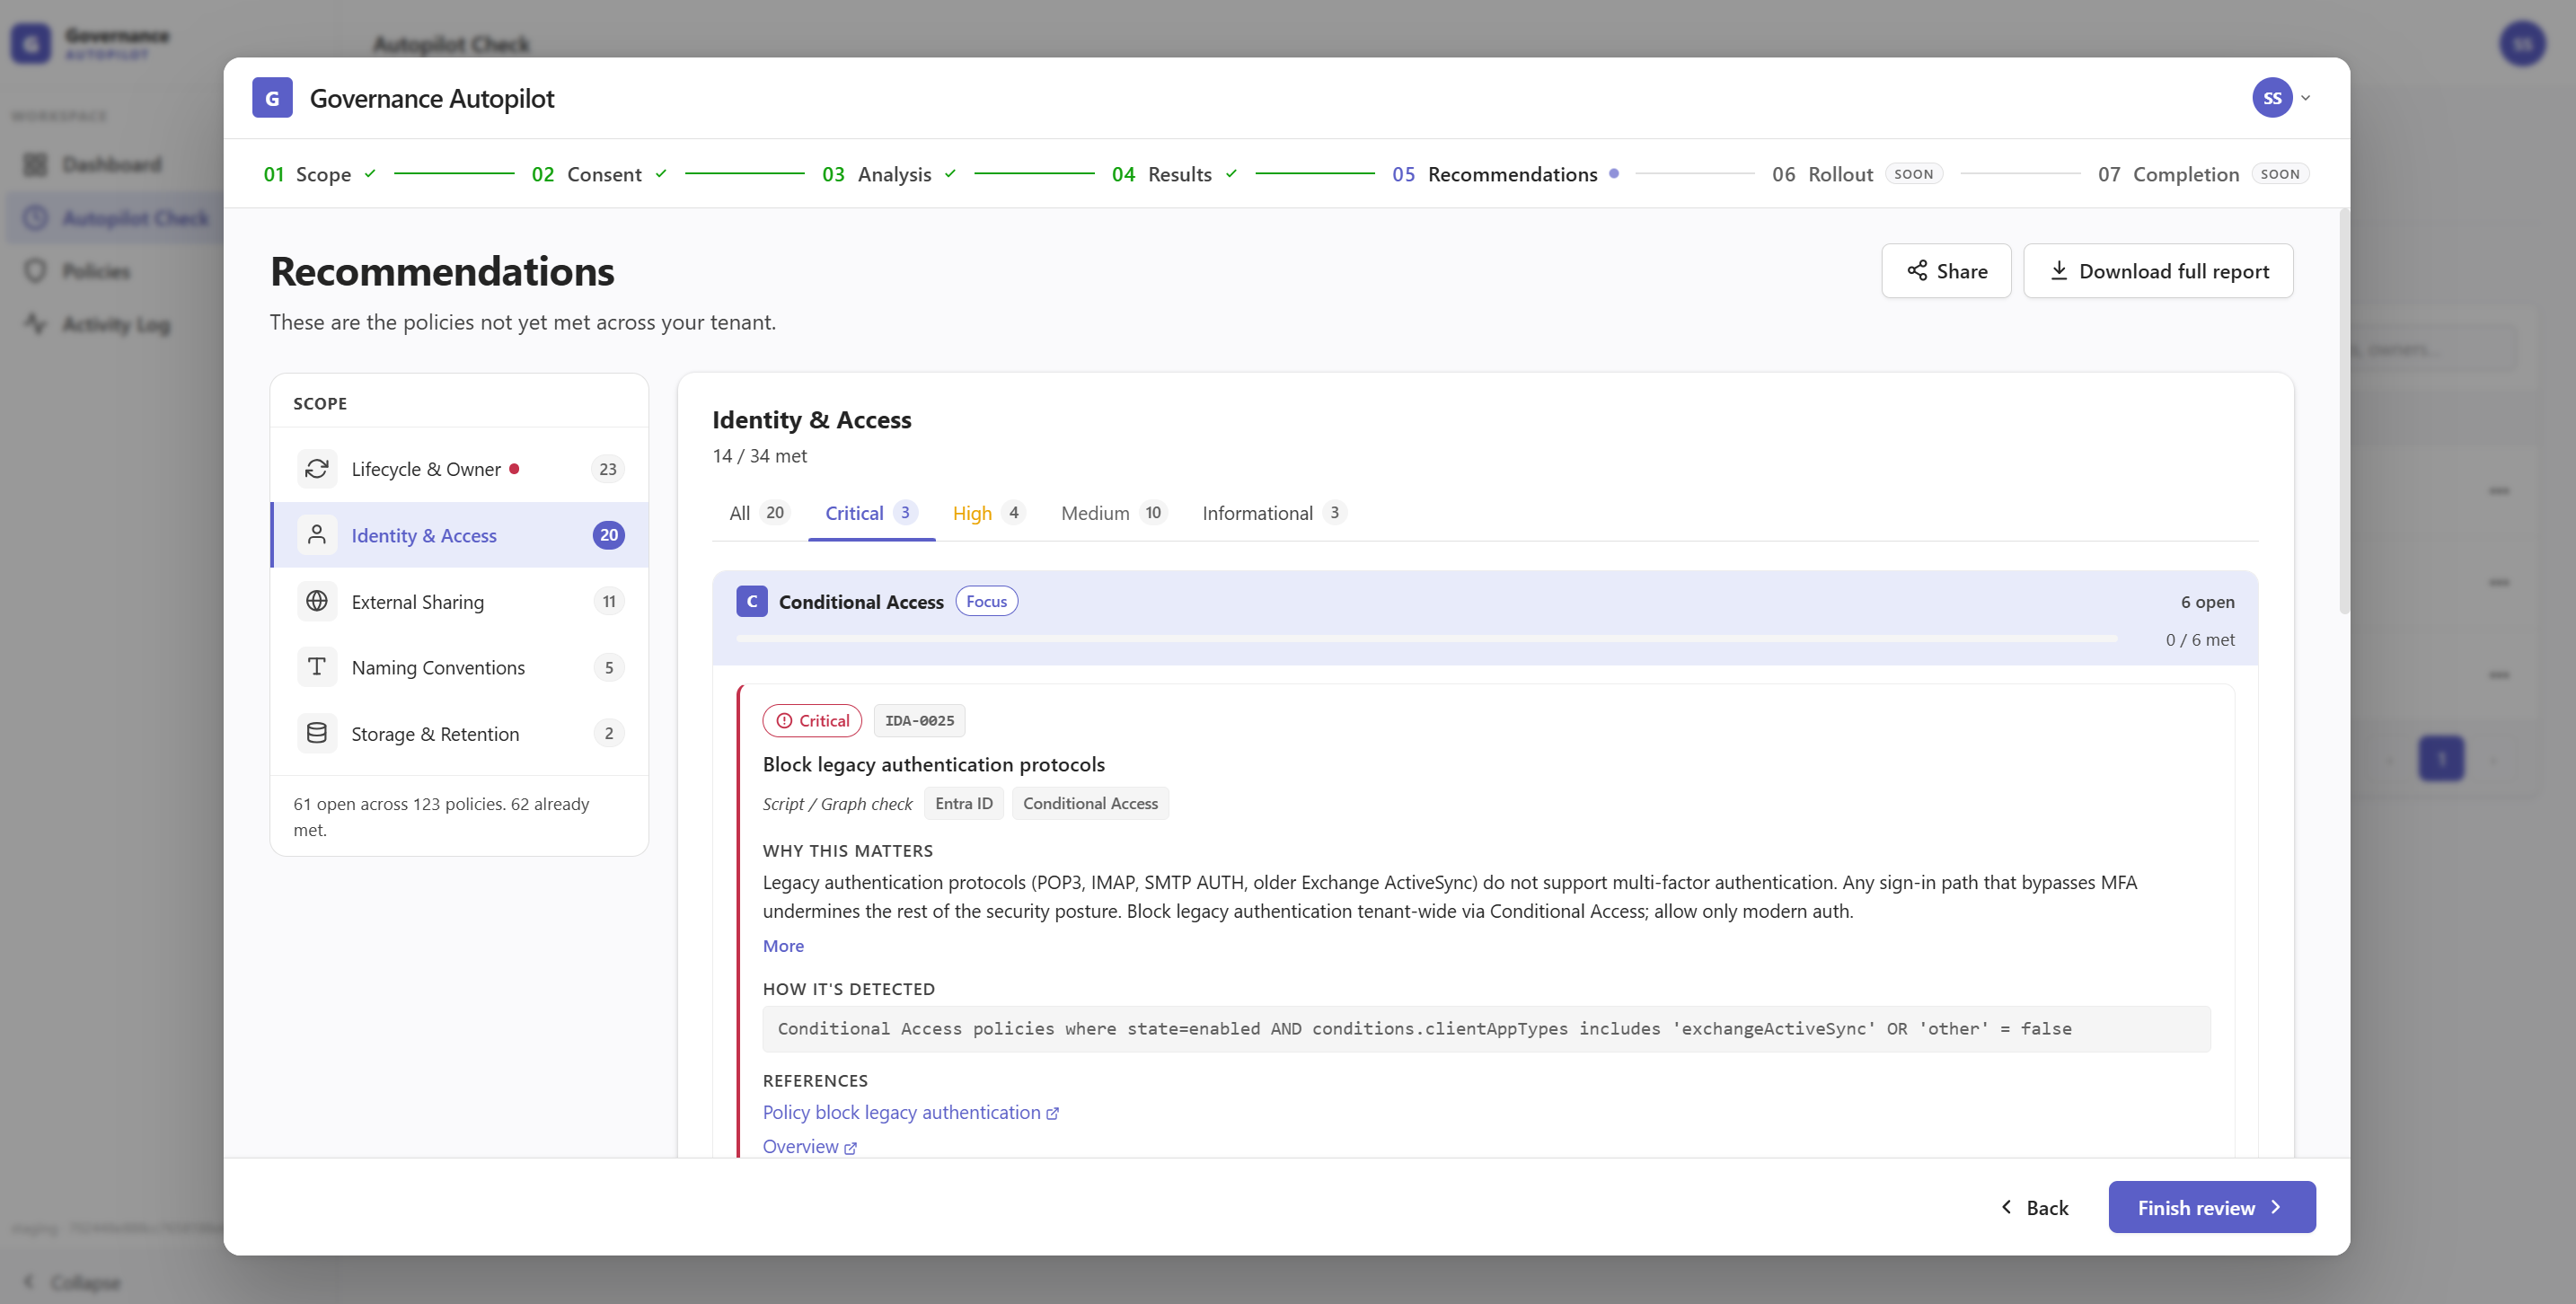Screen dimensions: 2576x1304
Task: Open Autopilot Check in background sidebar
Action: [x=116, y=218]
